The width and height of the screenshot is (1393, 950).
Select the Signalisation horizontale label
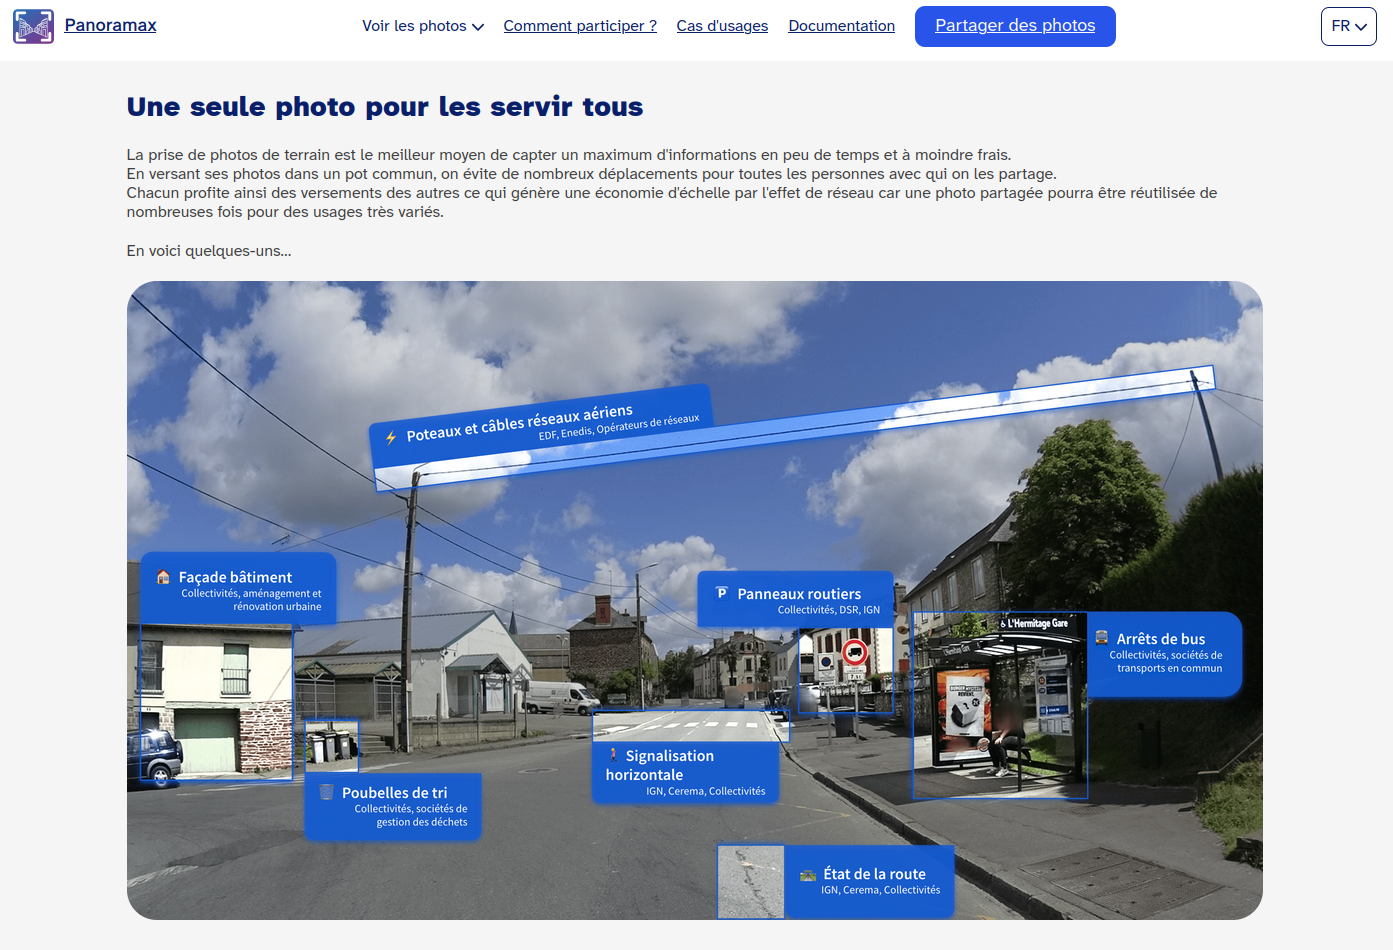pyautogui.click(x=685, y=772)
